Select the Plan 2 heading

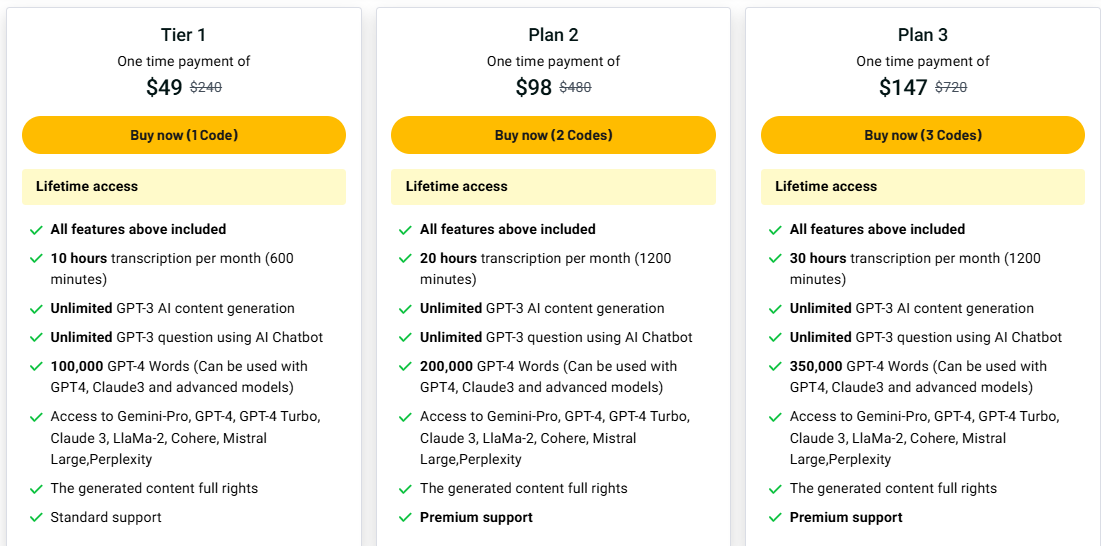[x=553, y=35]
